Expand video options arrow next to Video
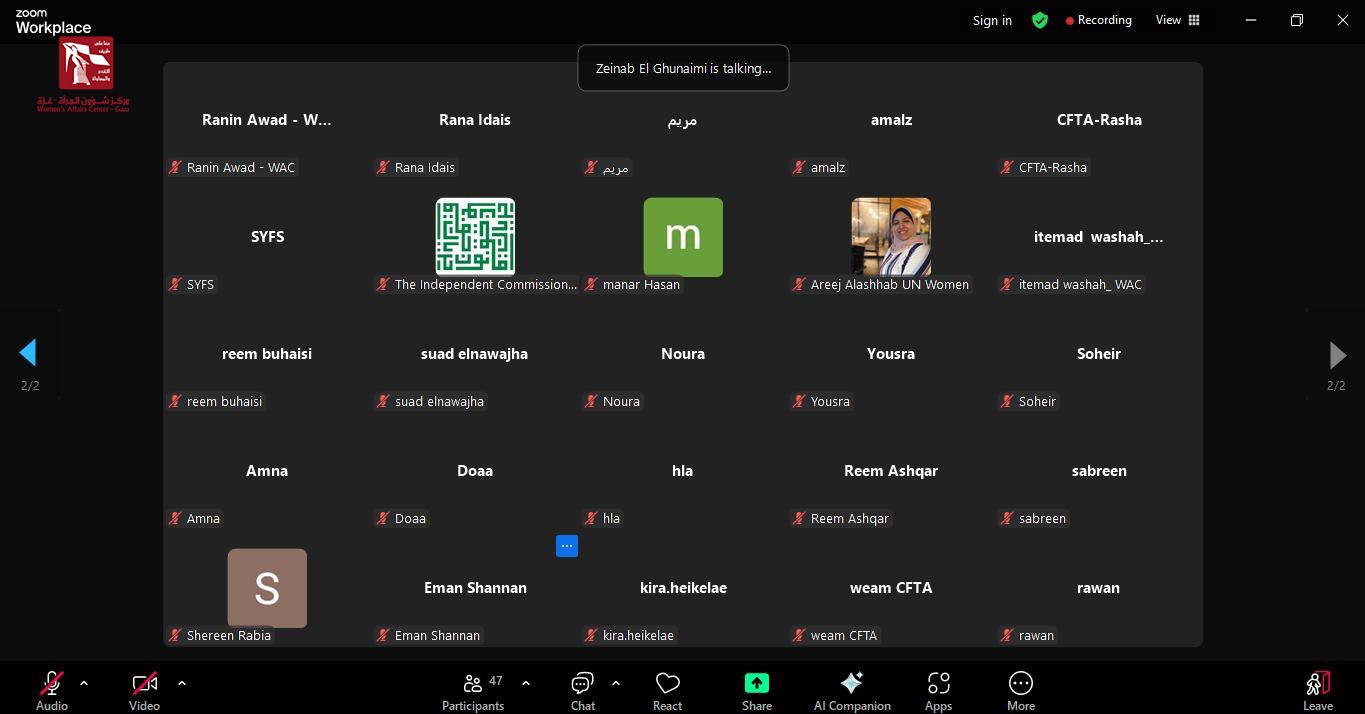 (181, 684)
